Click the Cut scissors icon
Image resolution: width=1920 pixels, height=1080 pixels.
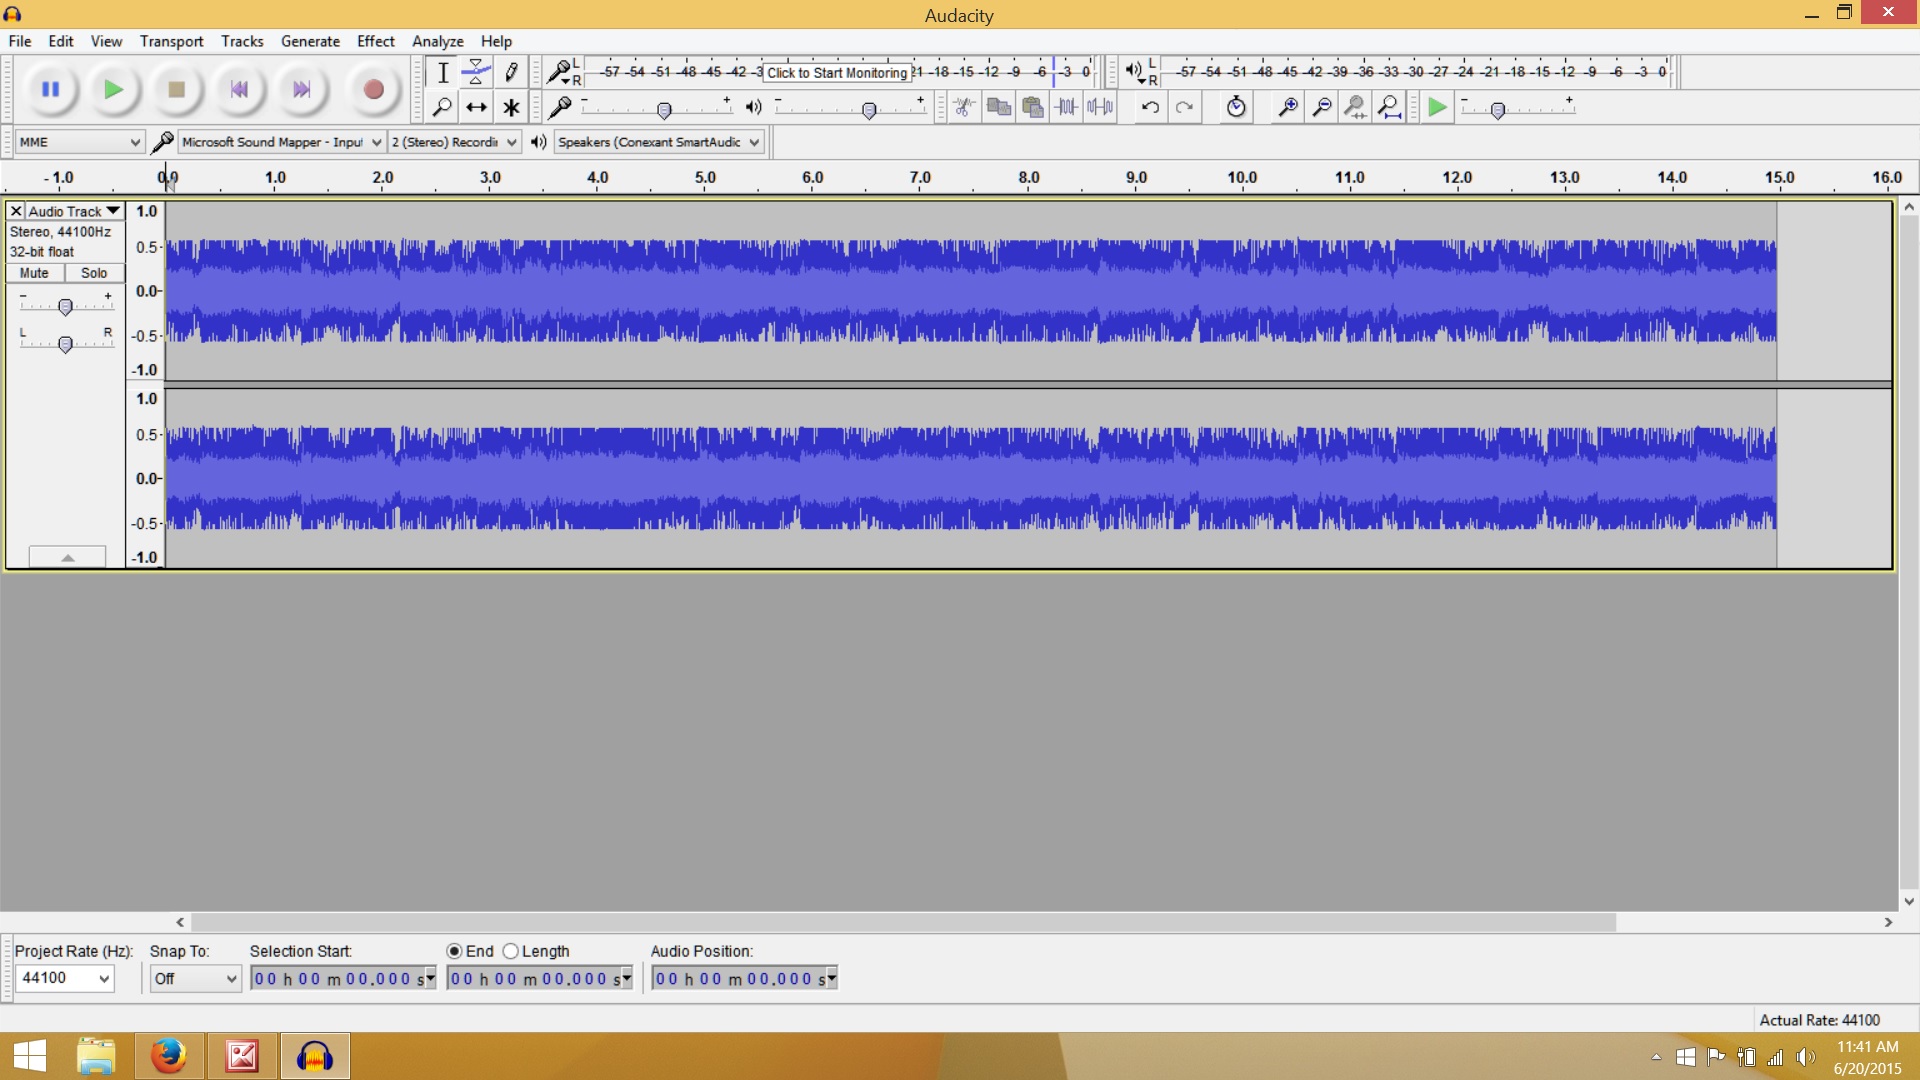point(964,107)
